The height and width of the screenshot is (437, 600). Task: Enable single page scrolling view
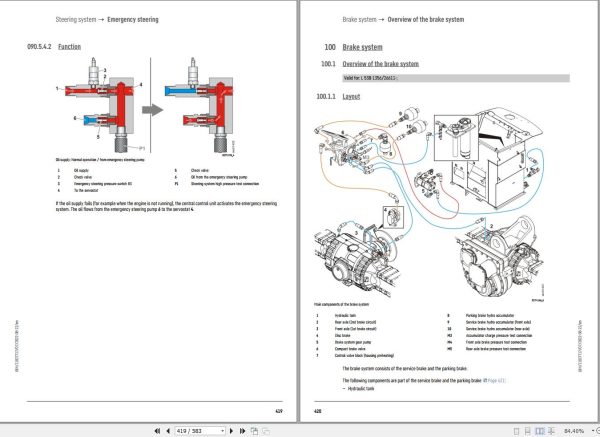pos(528,431)
